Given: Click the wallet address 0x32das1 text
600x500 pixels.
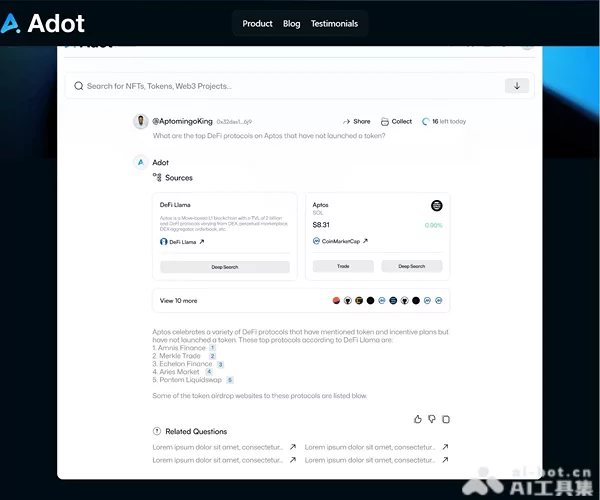Looking at the screenshot, I should [x=234, y=122].
